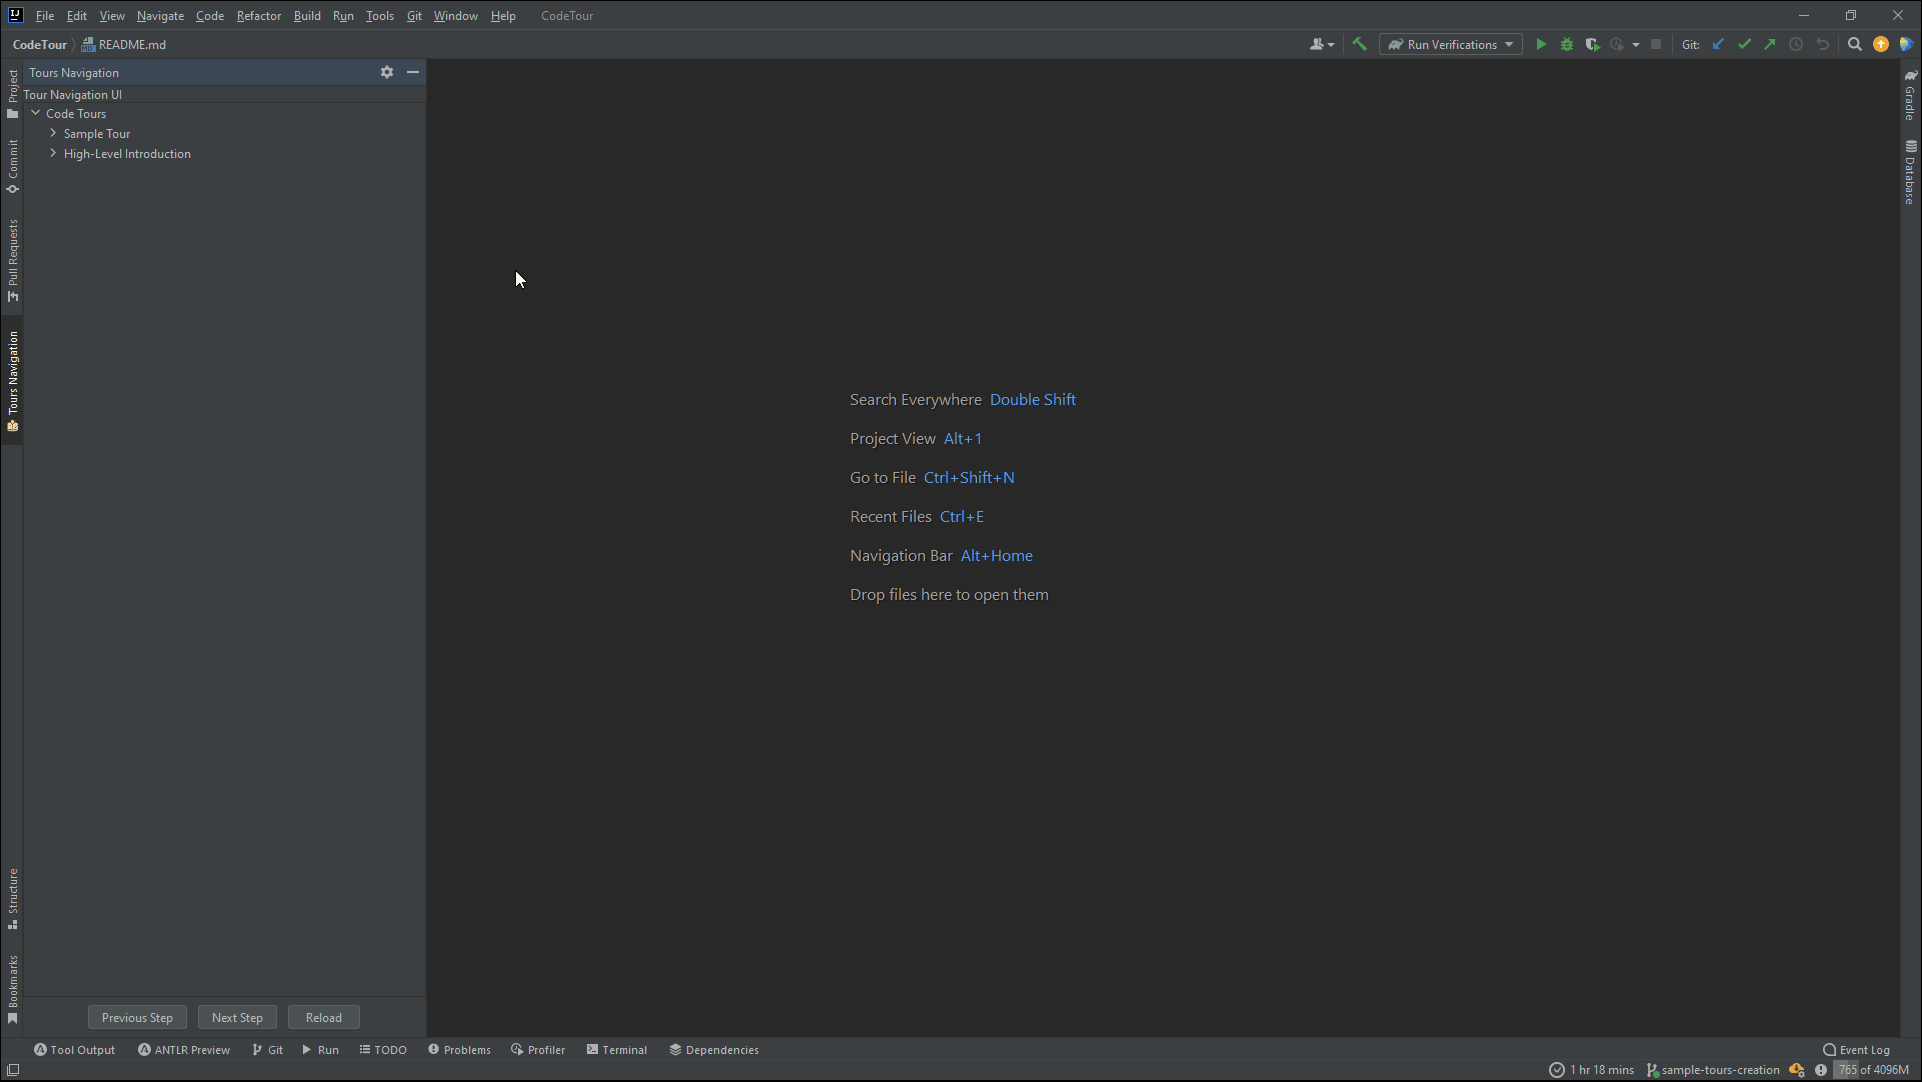Image resolution: width=1922 pixels, height=1082 pixels.
Task: Update project with blue Git arrow
Action: pos(1718,44)
